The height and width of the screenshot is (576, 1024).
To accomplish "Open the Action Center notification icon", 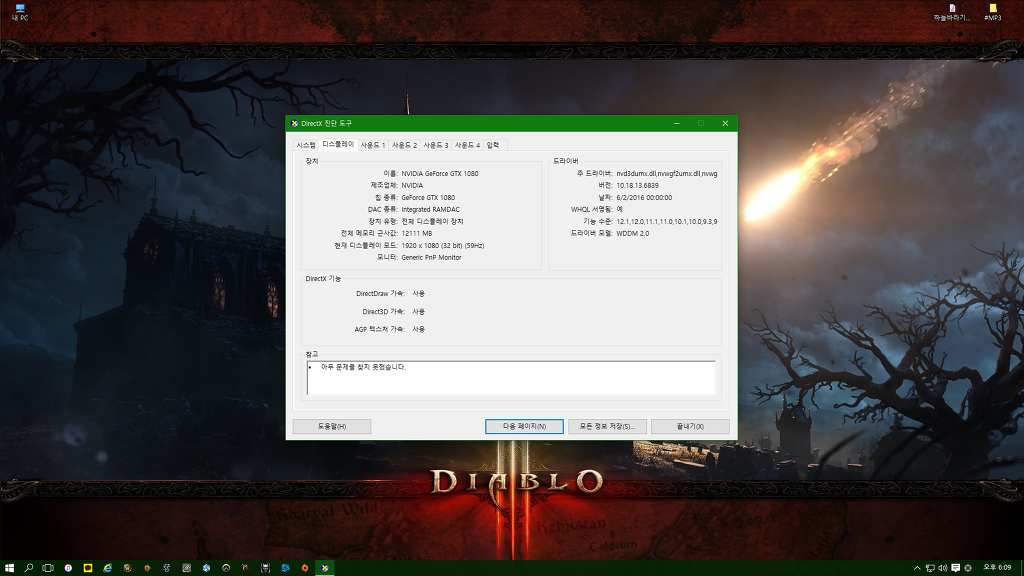I will point(955,568).
